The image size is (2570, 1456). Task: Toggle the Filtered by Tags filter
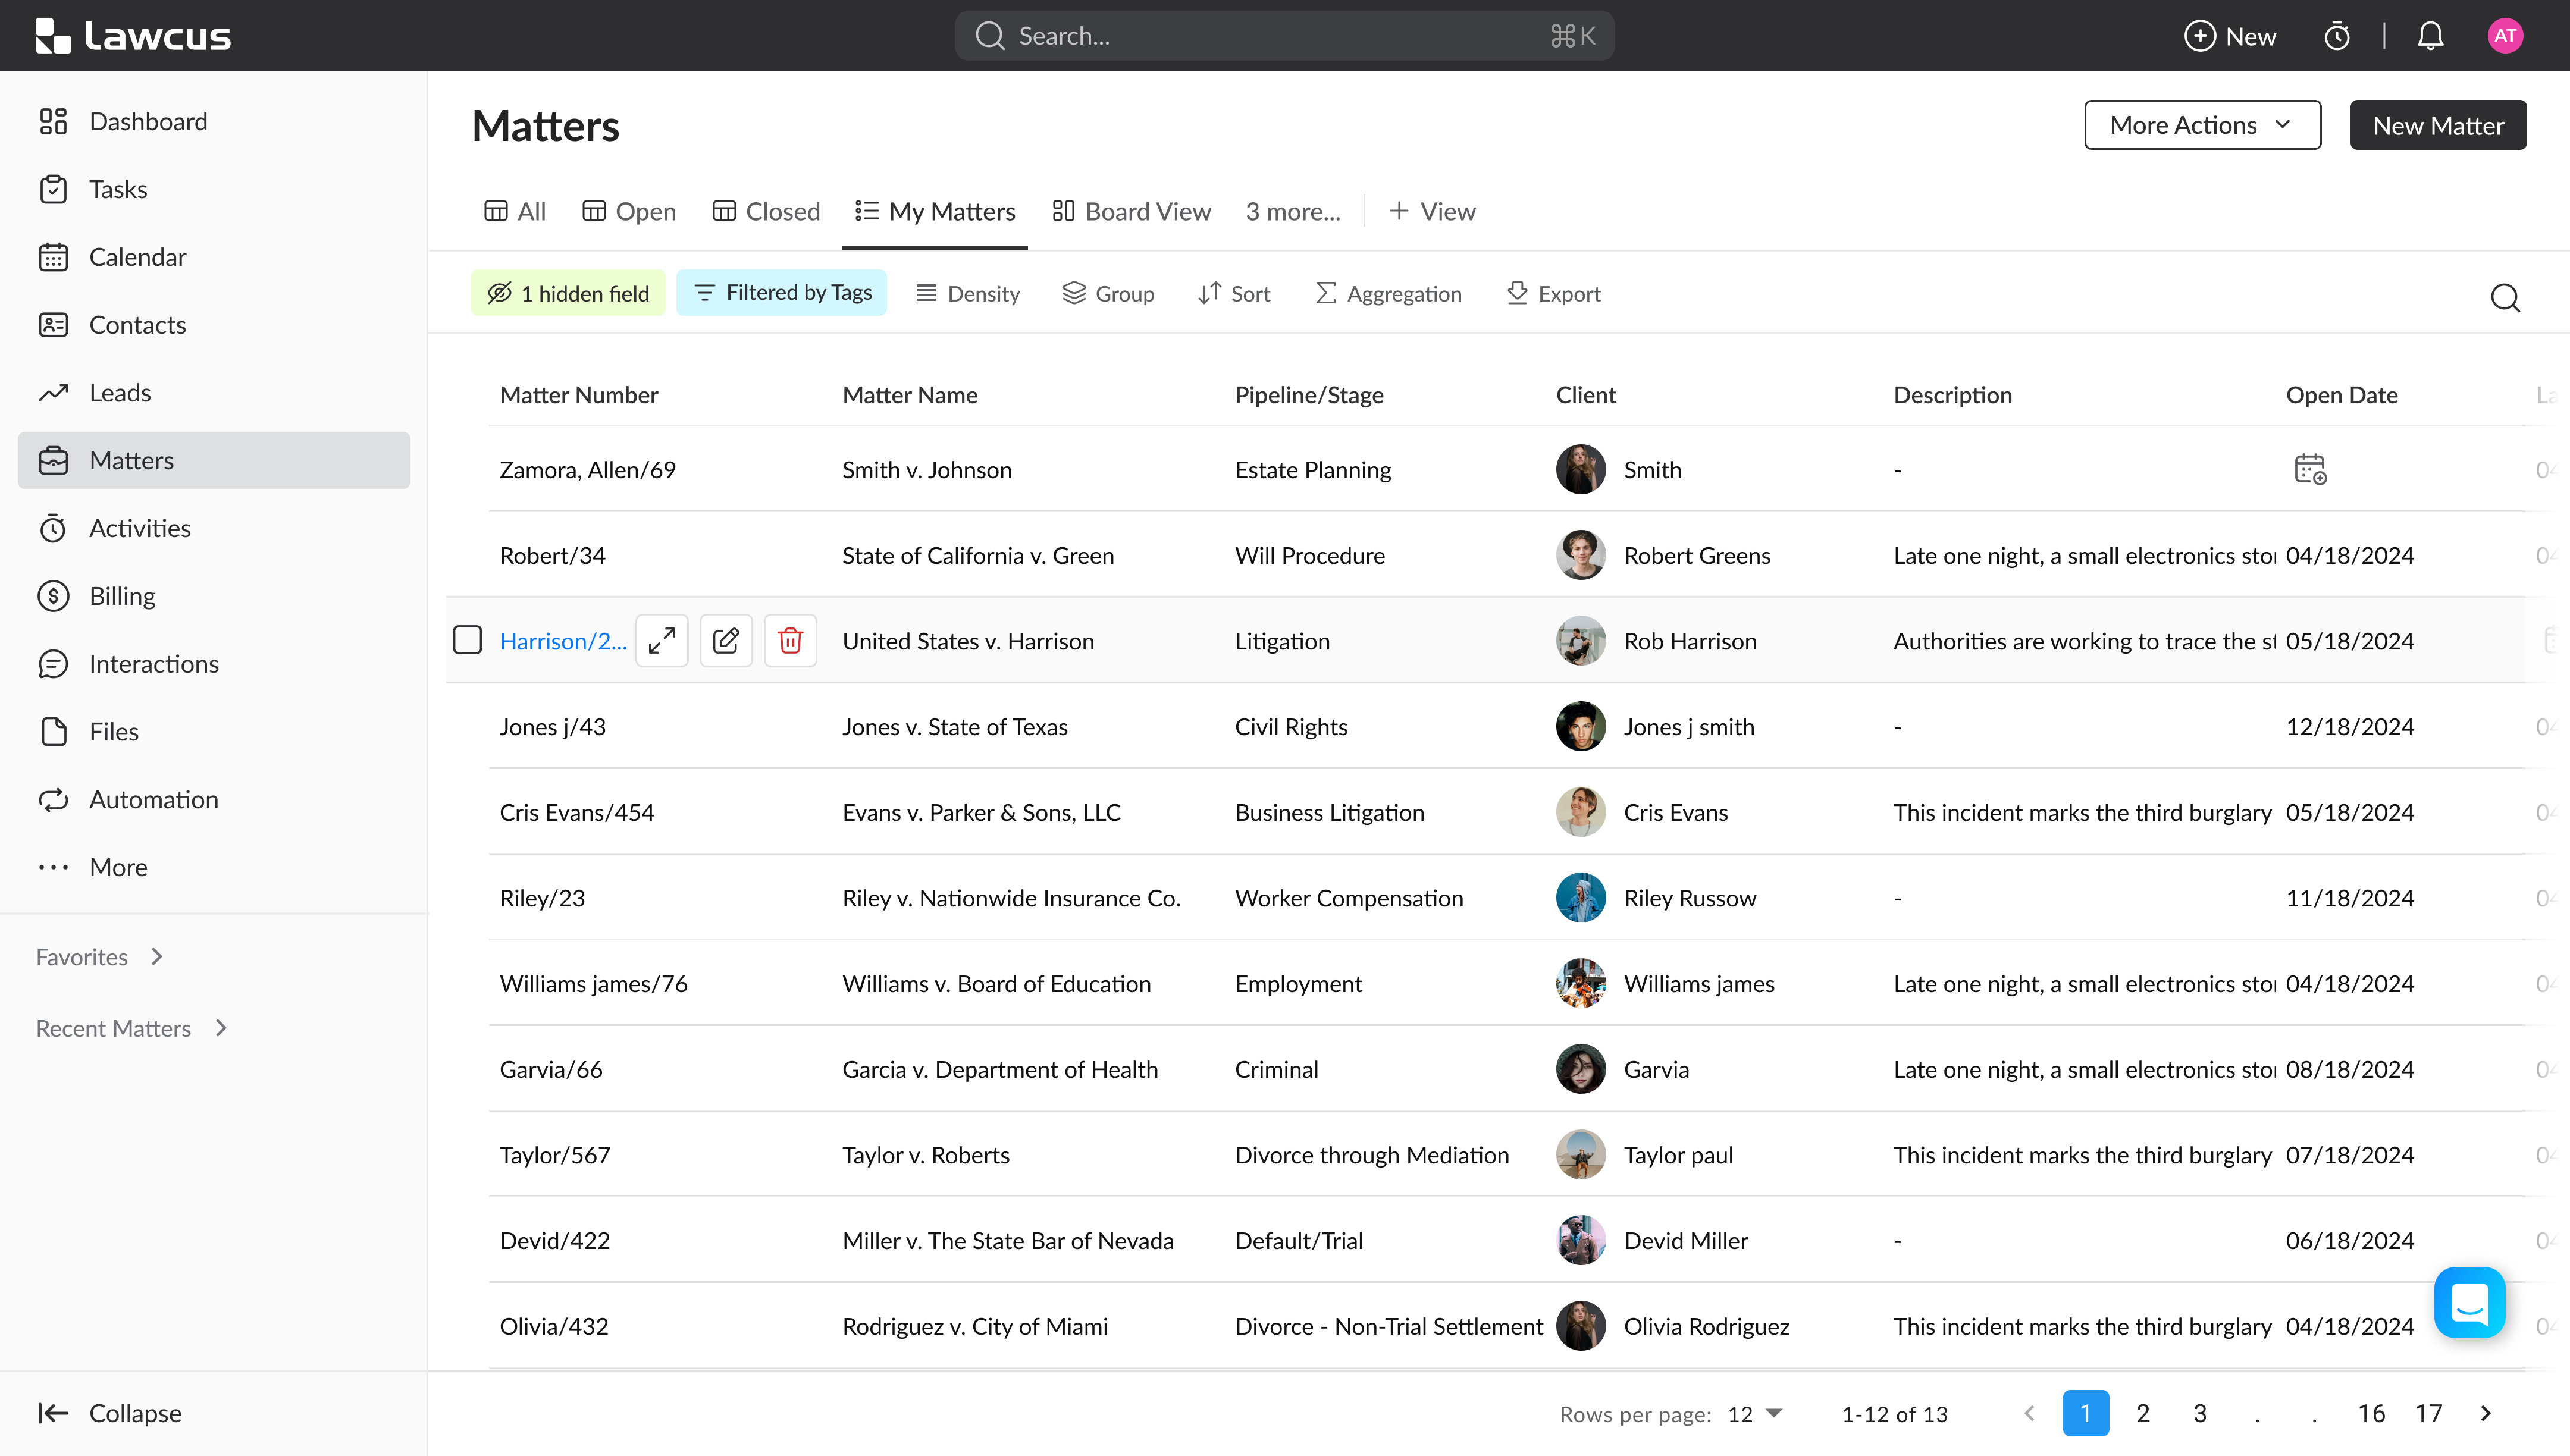782,293
